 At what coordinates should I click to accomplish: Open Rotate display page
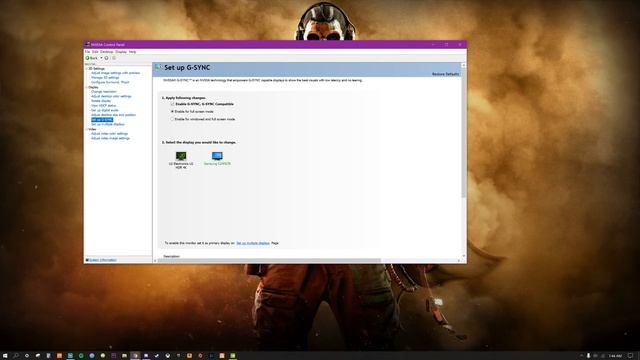[101, 101]
